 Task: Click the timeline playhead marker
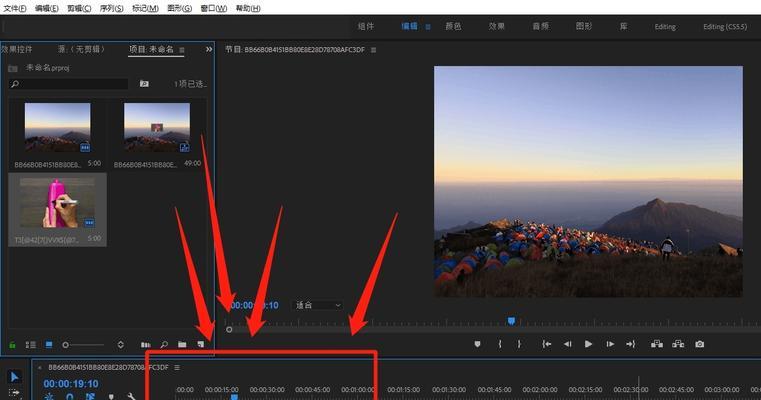click(234, 397)
